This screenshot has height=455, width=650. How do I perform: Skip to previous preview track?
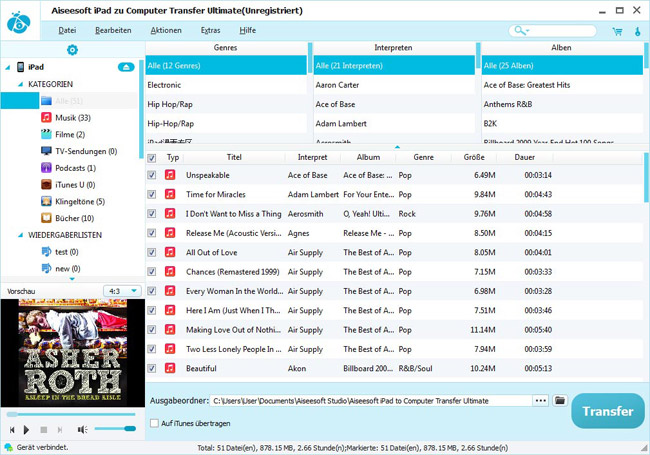[12, 430]
